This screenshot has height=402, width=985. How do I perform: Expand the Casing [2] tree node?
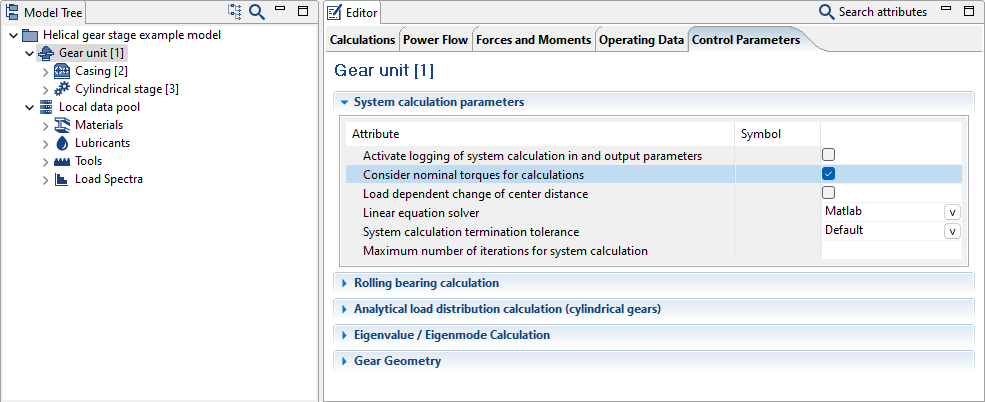click(45, 72)
